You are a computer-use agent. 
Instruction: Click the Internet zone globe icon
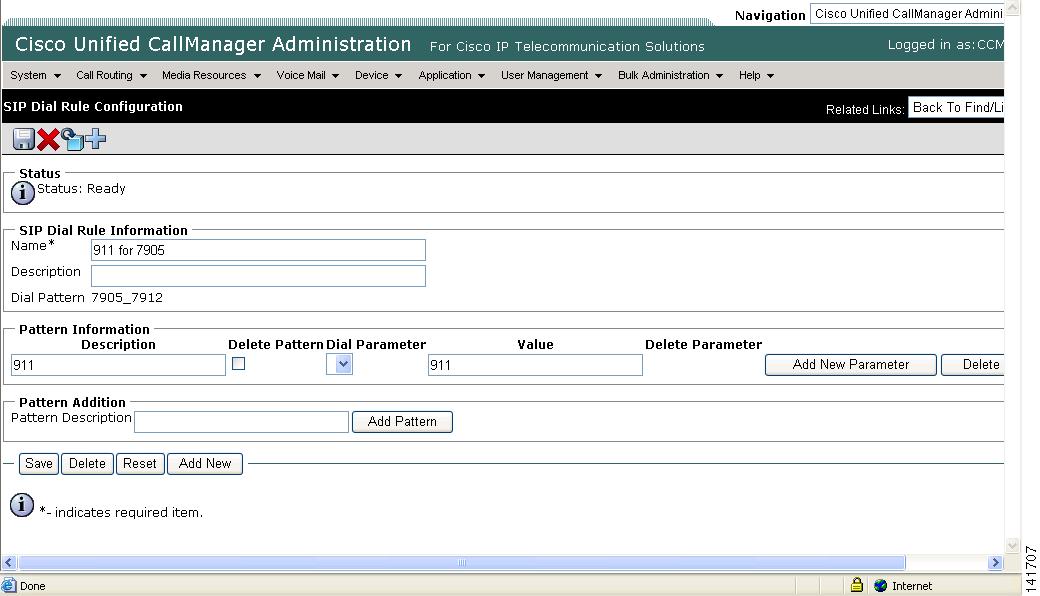coord(880,585)
